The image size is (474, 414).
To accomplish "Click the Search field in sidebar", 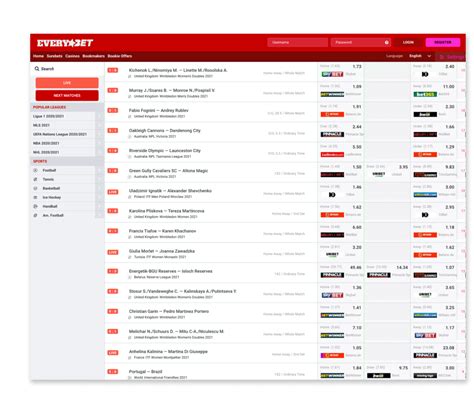I will pos(67,69).
